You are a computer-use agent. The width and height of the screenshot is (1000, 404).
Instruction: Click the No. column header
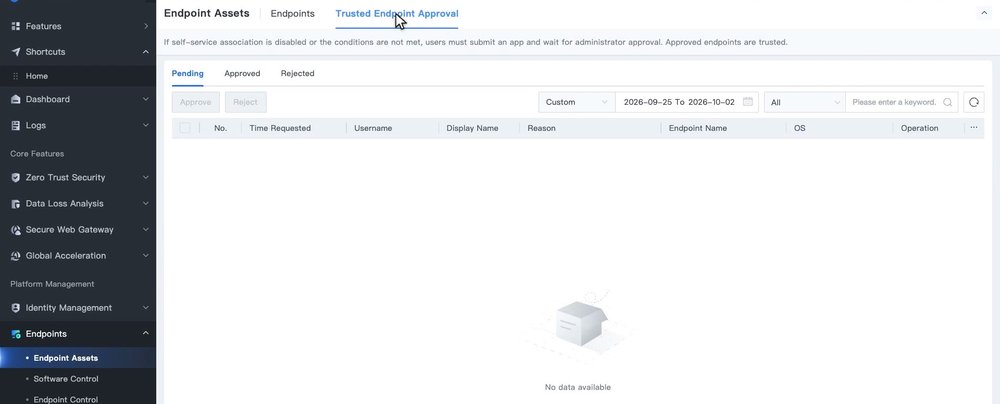[221, 128]
